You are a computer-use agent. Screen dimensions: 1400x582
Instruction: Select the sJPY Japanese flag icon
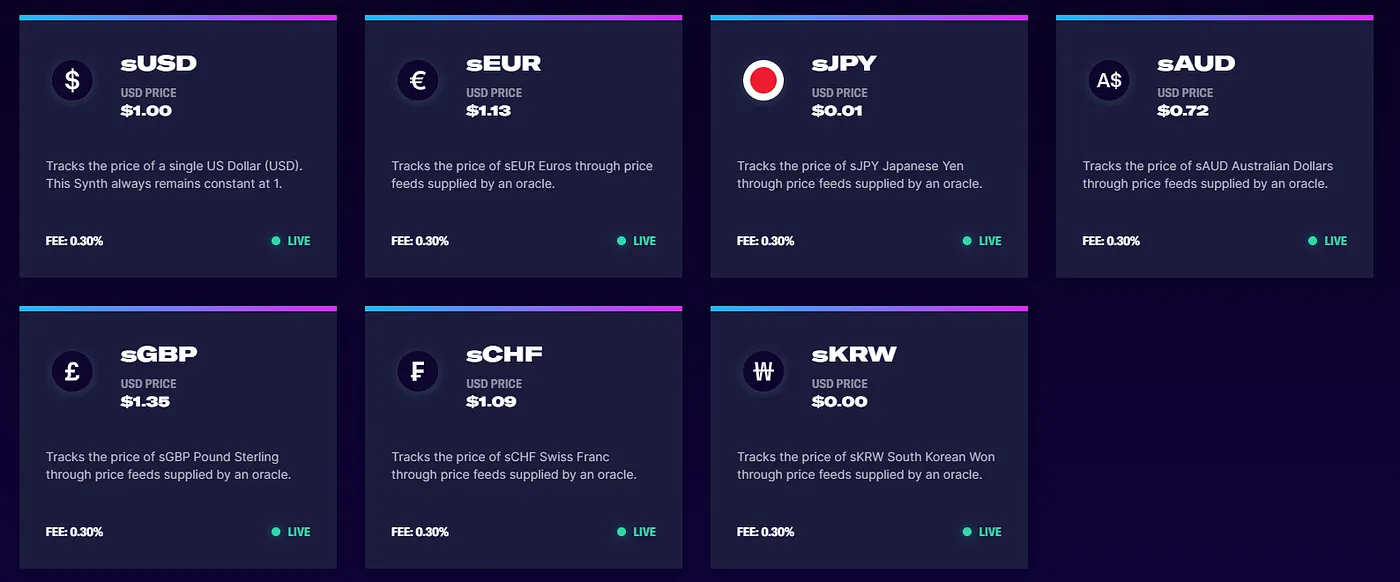pos(763,80)
